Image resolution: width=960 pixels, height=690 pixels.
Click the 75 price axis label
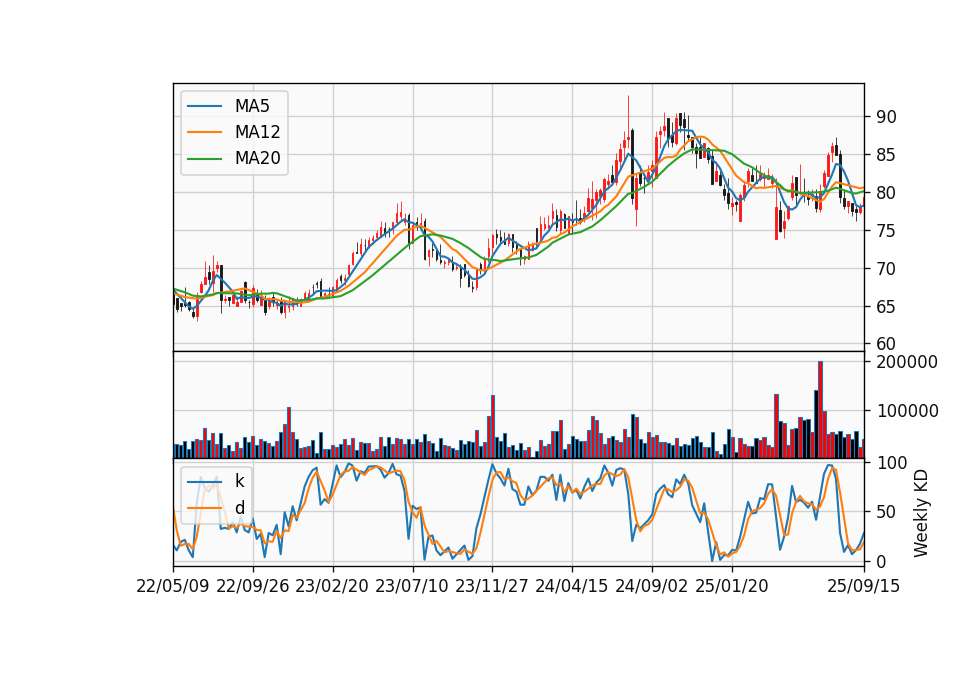coord(886,231)
